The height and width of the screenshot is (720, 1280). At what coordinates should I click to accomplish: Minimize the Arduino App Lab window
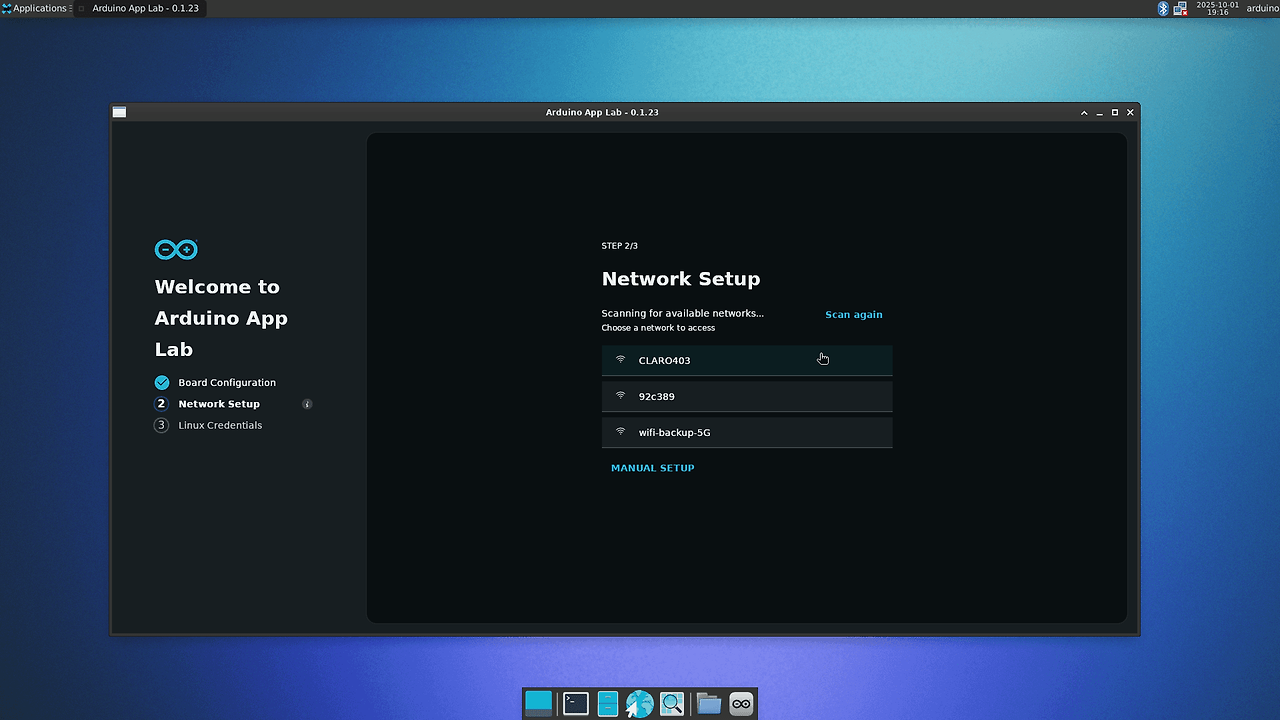coord(1099,113)
